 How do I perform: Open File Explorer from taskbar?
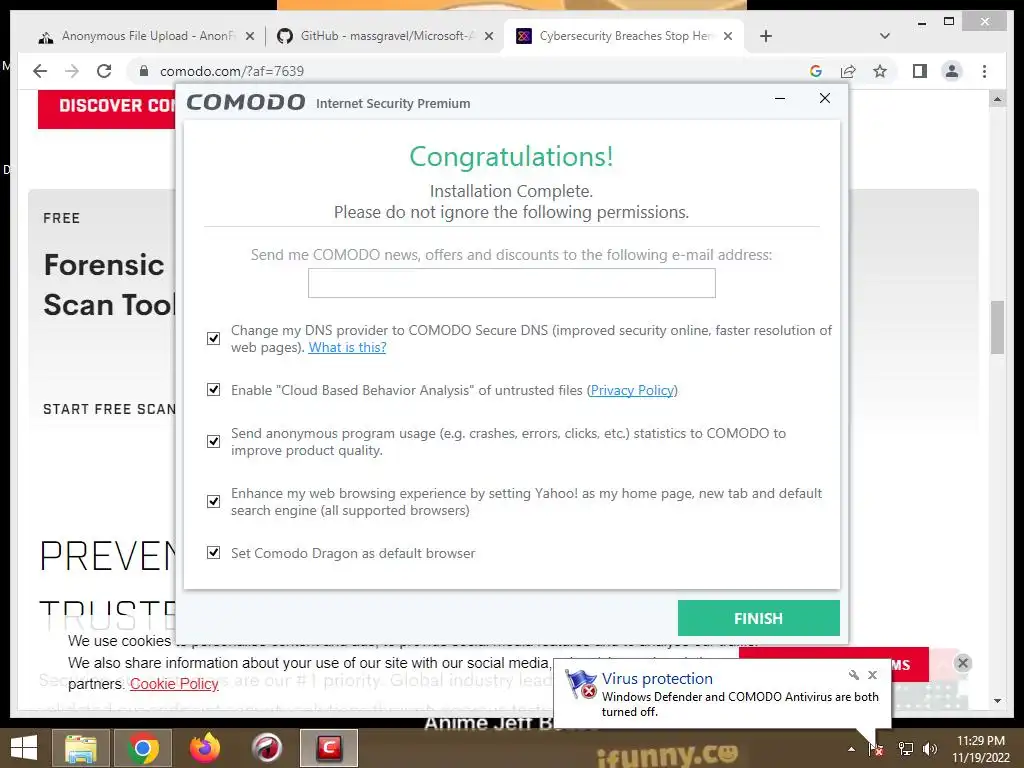(x=80, y=748)
